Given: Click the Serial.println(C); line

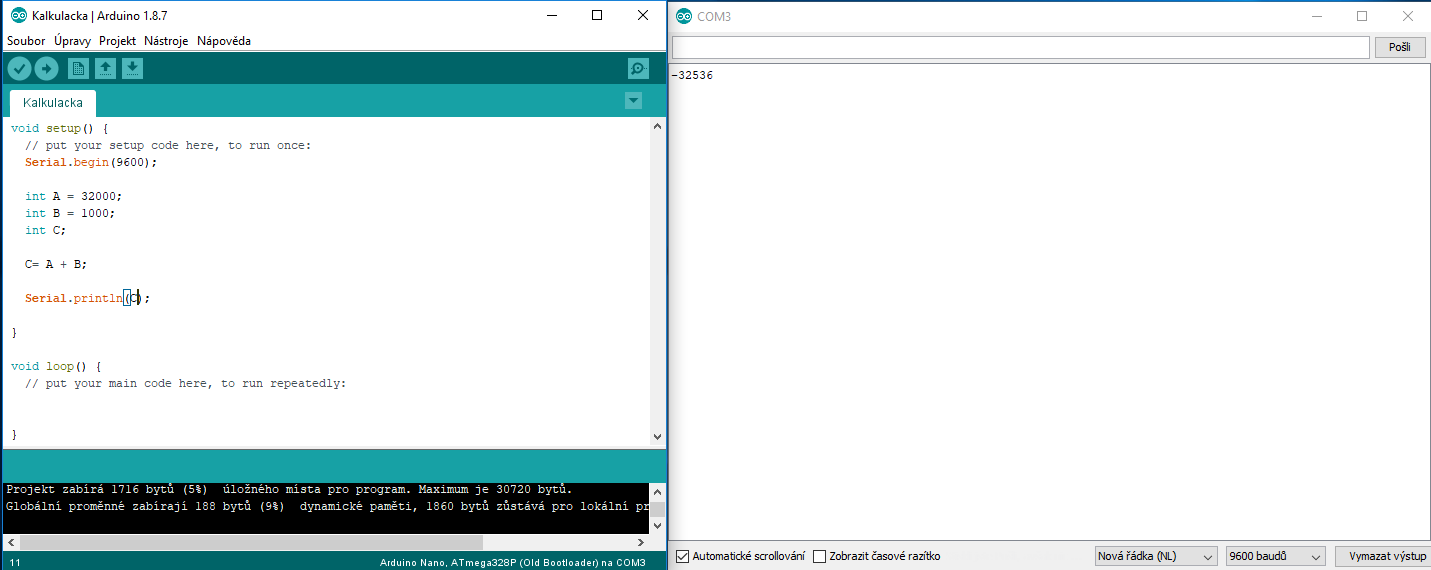Looking at the screenshot, I should coord(88,298).
